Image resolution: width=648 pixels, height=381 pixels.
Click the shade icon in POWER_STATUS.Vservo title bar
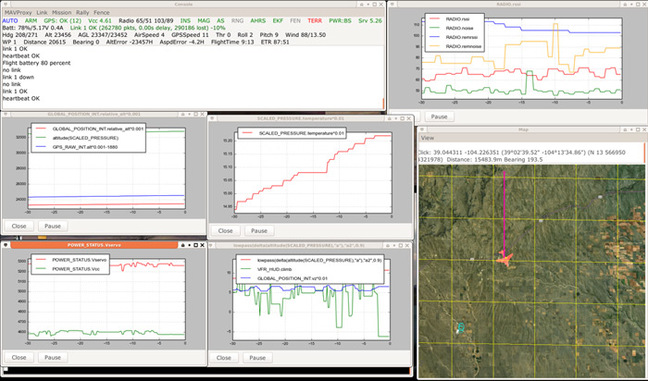pos(183,245)
